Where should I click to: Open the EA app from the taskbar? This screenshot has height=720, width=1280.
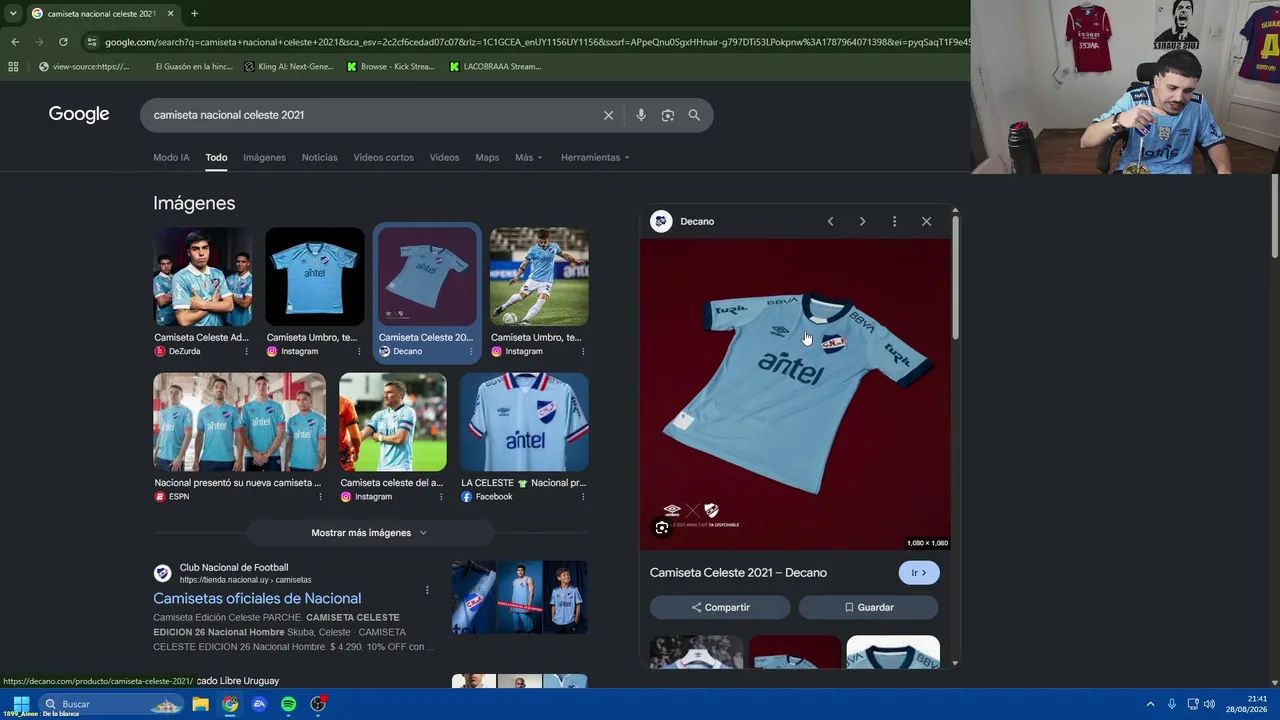tap(259, 704)
